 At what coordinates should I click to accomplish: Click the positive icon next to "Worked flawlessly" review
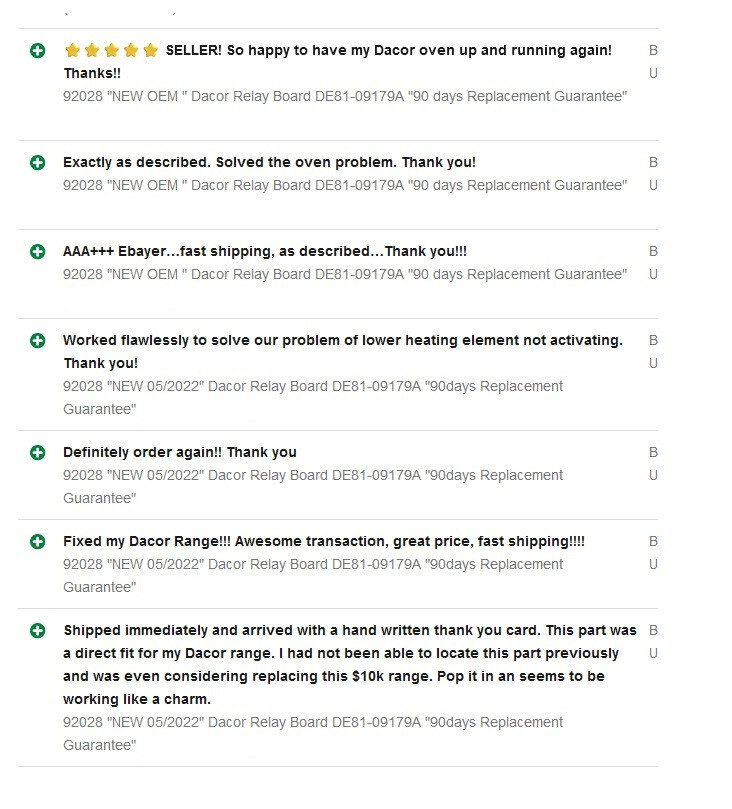coord(38,340)
